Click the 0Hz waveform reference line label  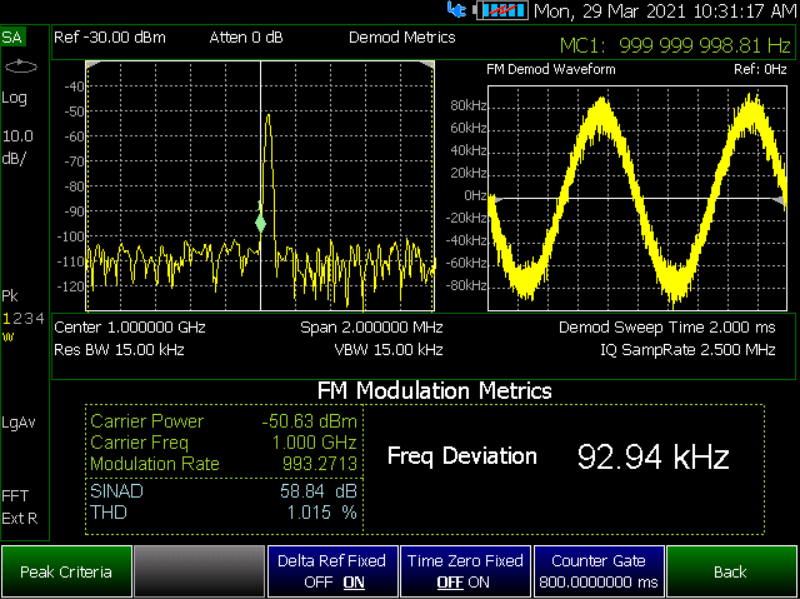[x=476, y=195]
